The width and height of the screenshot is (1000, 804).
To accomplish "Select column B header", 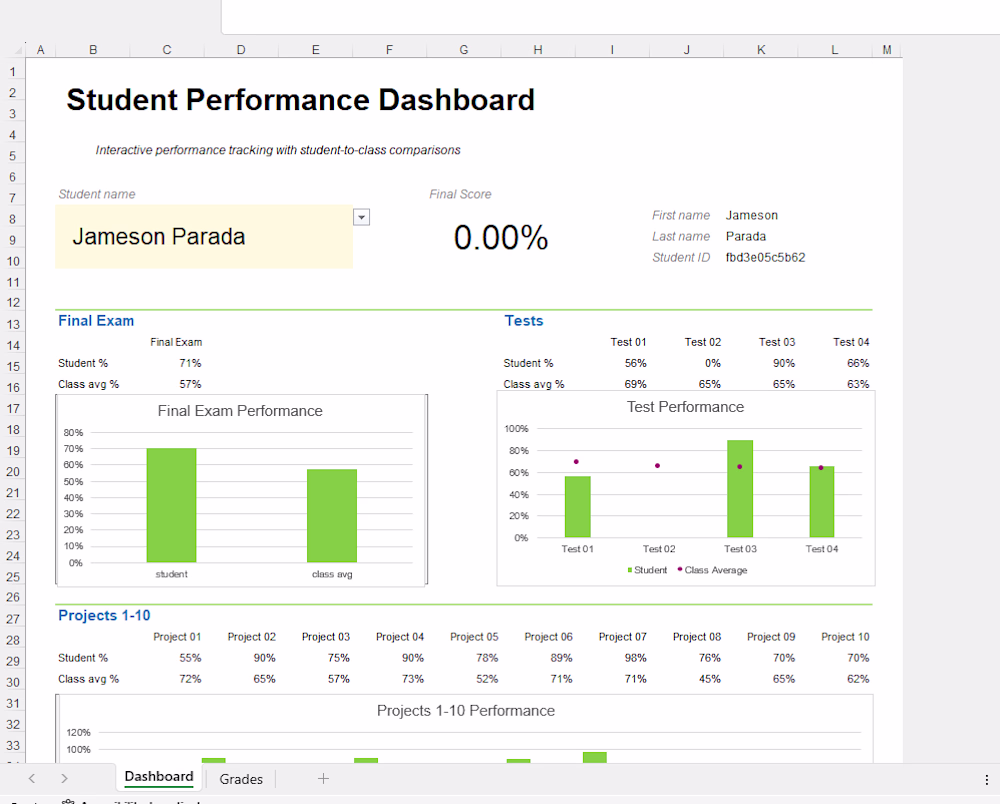I will click(x=93, y=50).
